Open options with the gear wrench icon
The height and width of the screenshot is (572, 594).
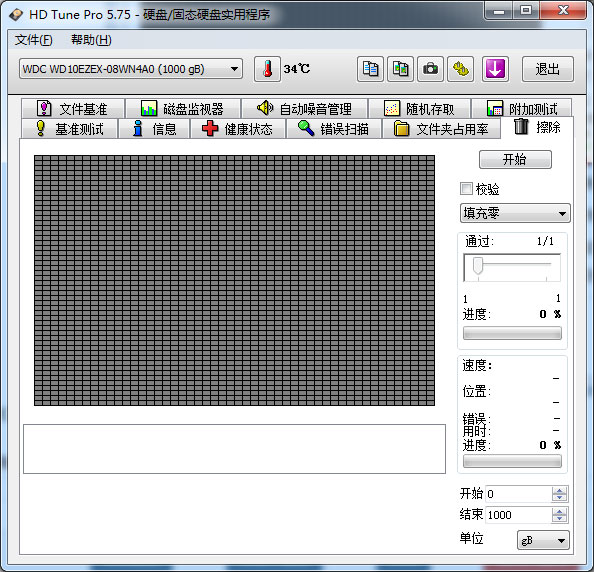460,69
